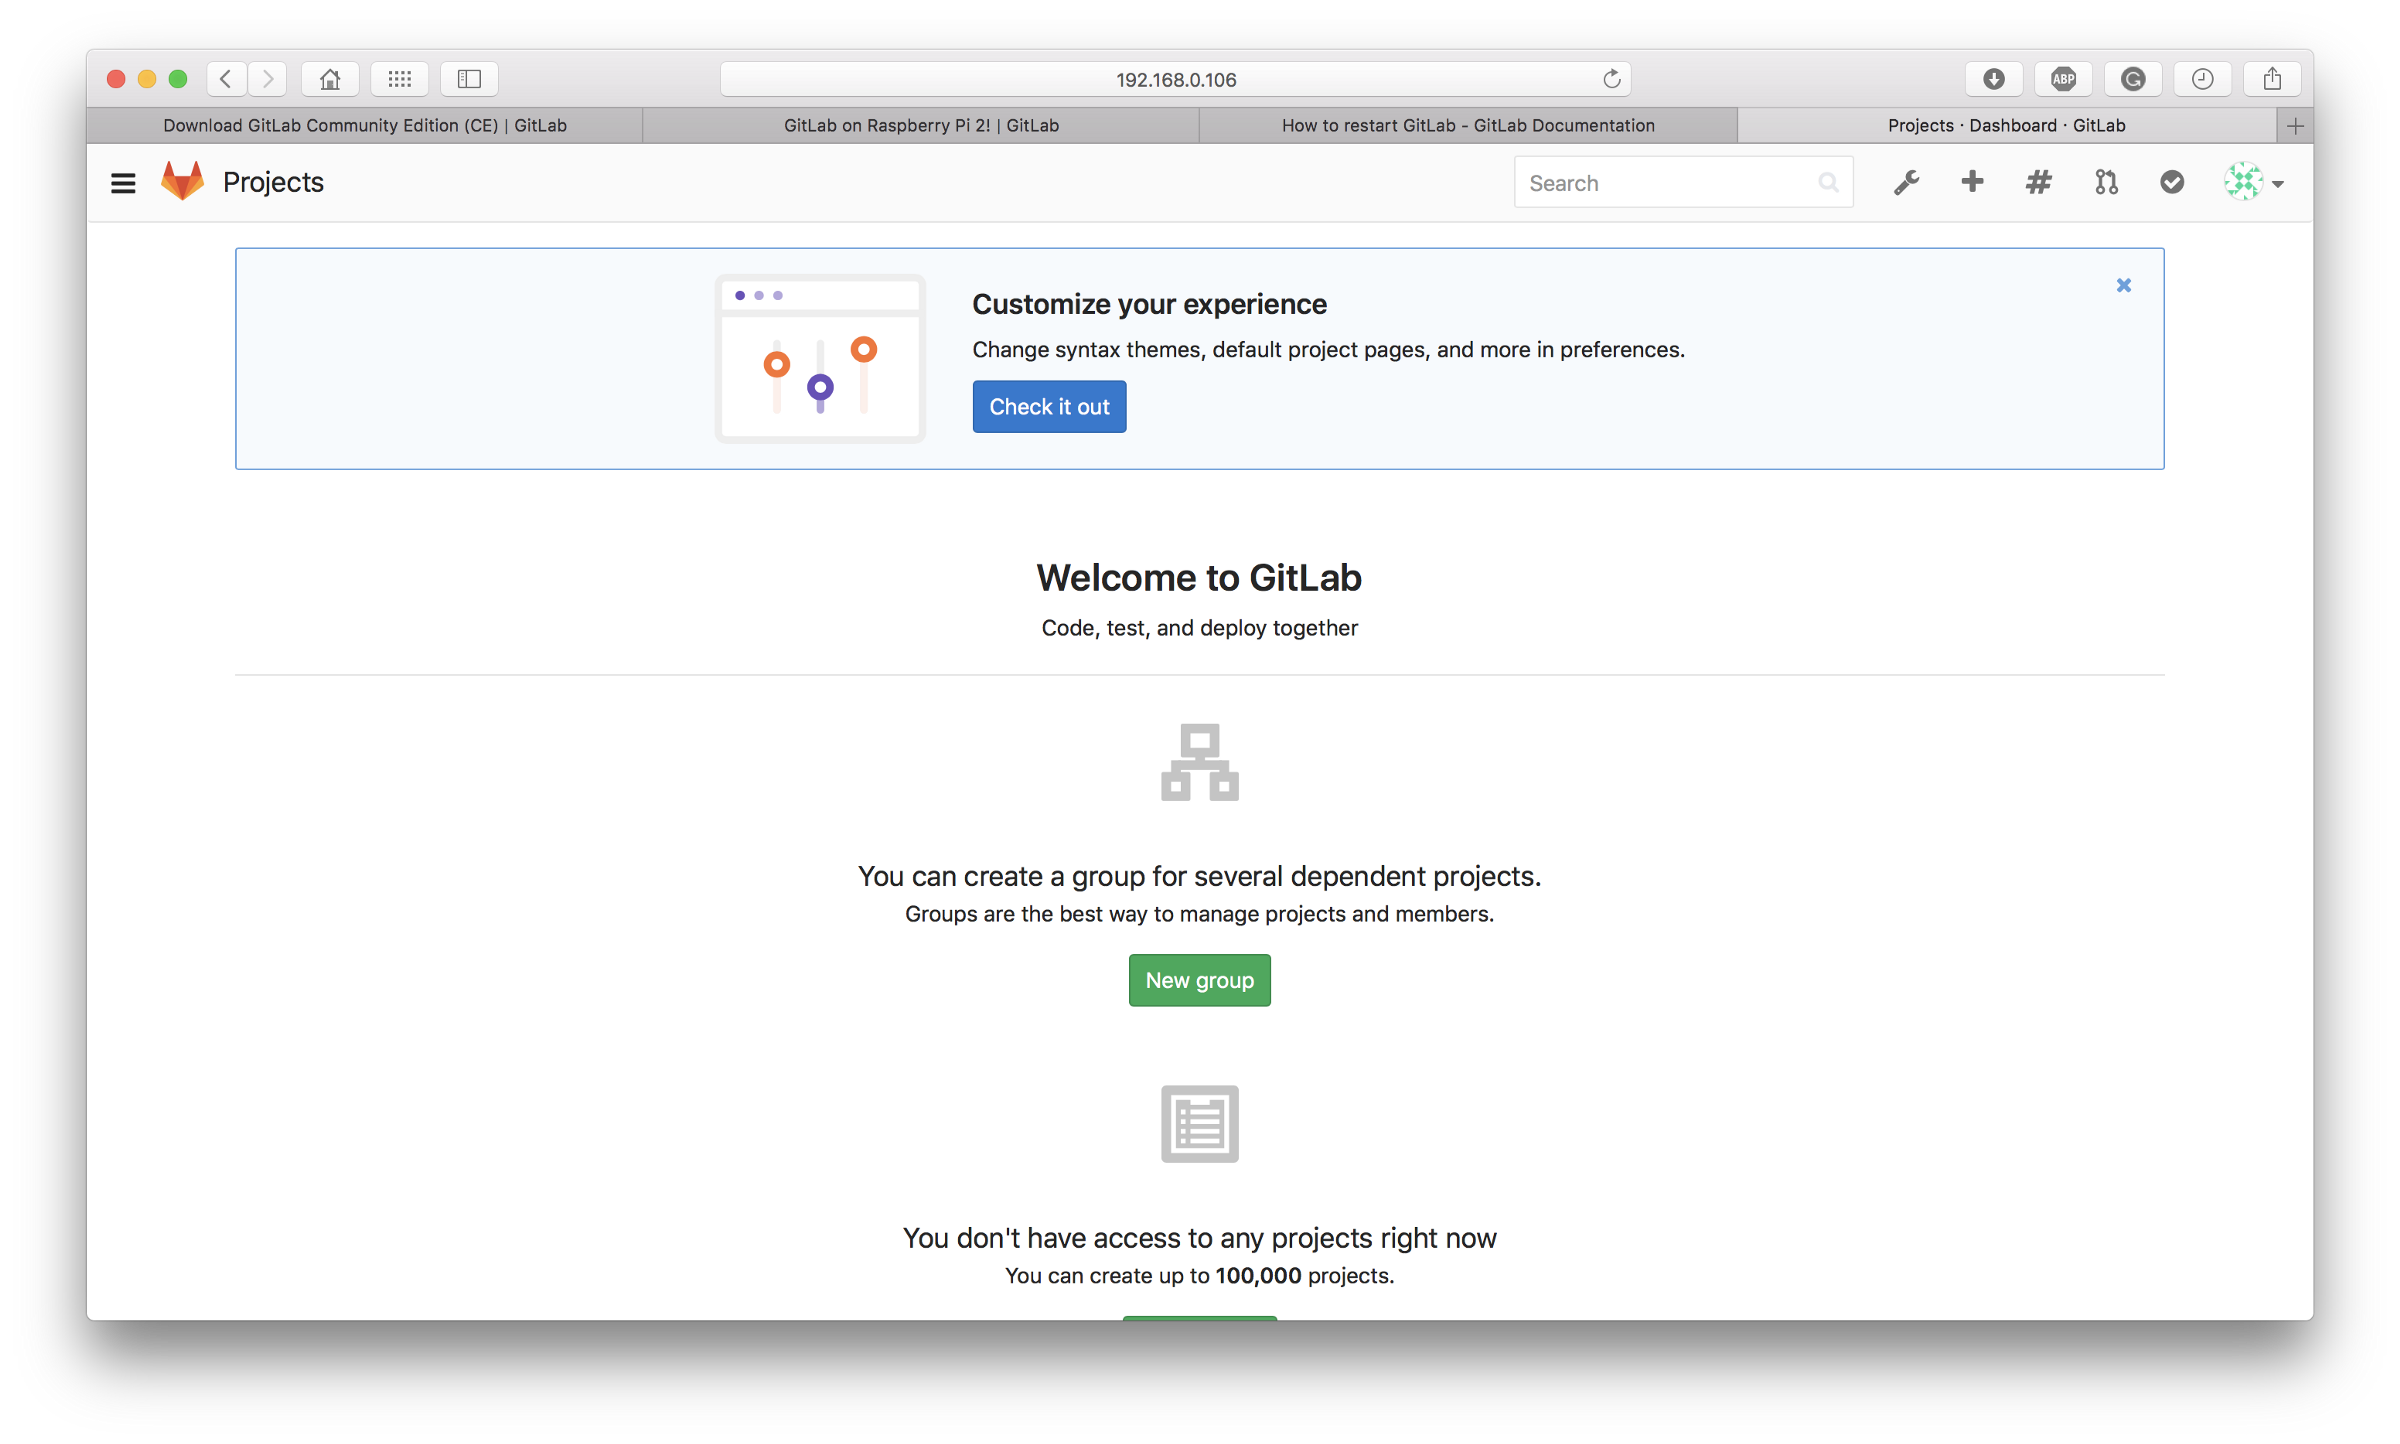The height and width of the screenshot is (1444, 2400).
Task: Select the GitLab on Raspberry Pi 2 tab
Action: click(x=927, y=123)
